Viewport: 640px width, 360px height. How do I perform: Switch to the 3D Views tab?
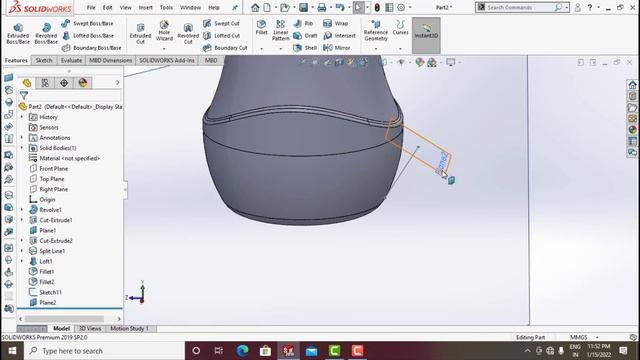90,329
